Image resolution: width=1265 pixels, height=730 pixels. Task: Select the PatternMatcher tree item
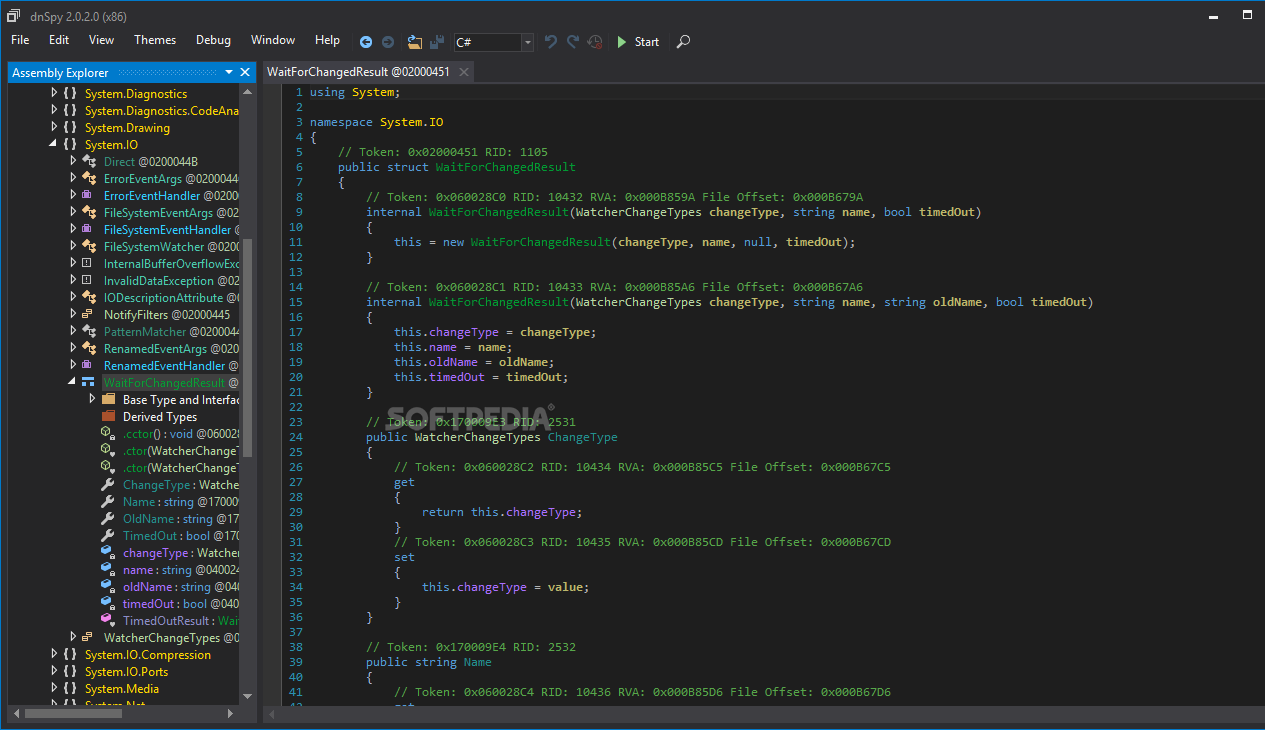coord(170,332)
